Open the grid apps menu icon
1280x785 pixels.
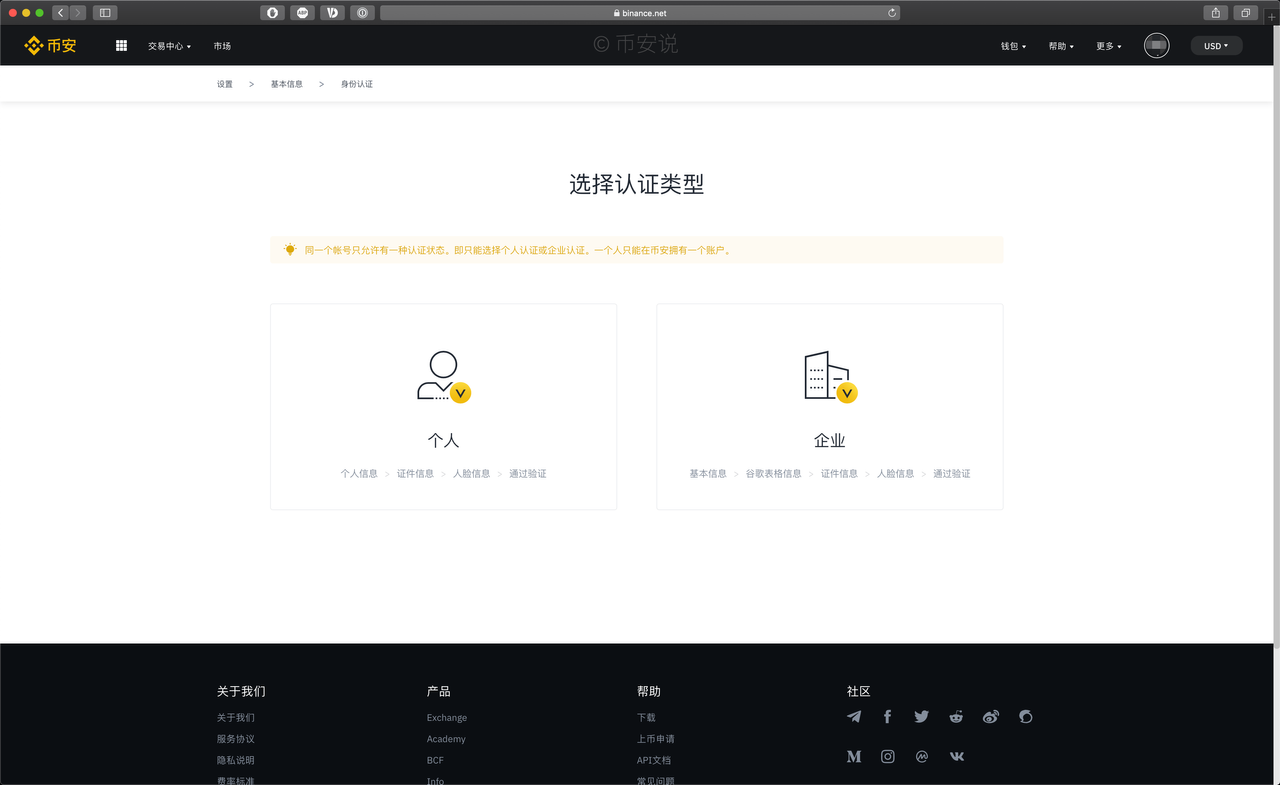(x=121, y=46)
